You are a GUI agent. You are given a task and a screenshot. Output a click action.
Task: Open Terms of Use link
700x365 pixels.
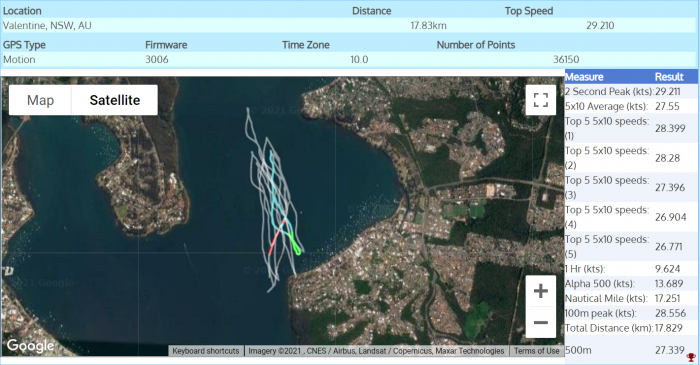[536, 351]
